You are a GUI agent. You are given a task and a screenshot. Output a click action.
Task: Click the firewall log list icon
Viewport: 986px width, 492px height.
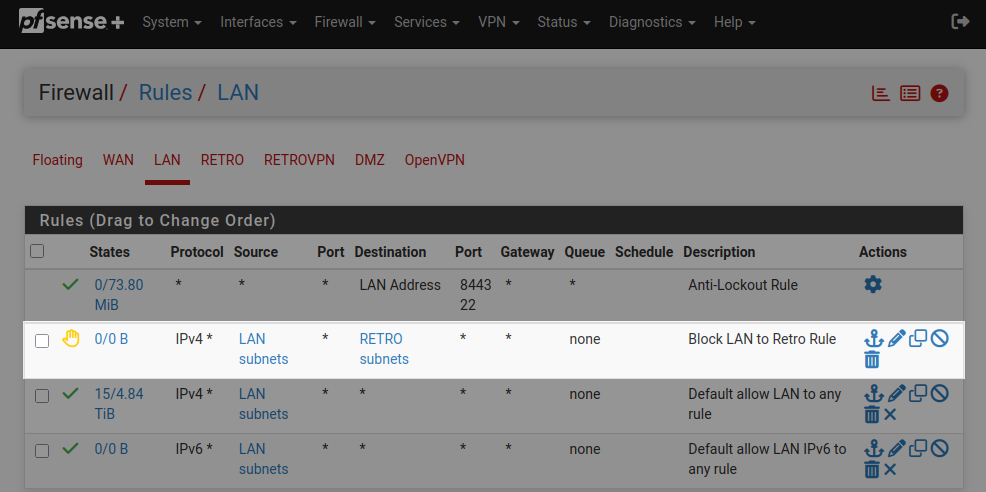[910, 94]
